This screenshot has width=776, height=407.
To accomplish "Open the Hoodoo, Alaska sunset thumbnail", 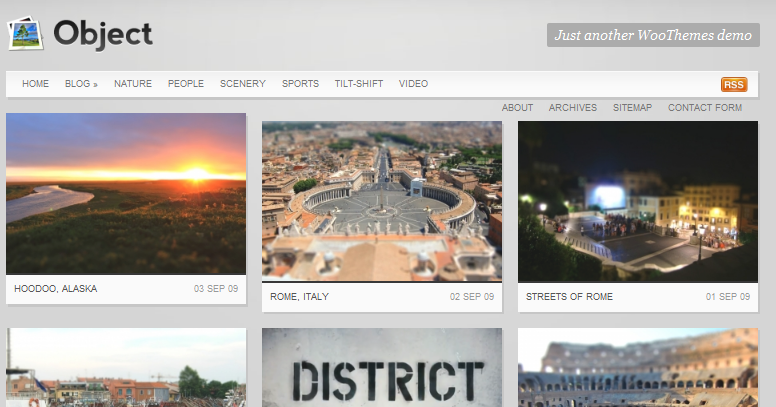I will [126, 194].
